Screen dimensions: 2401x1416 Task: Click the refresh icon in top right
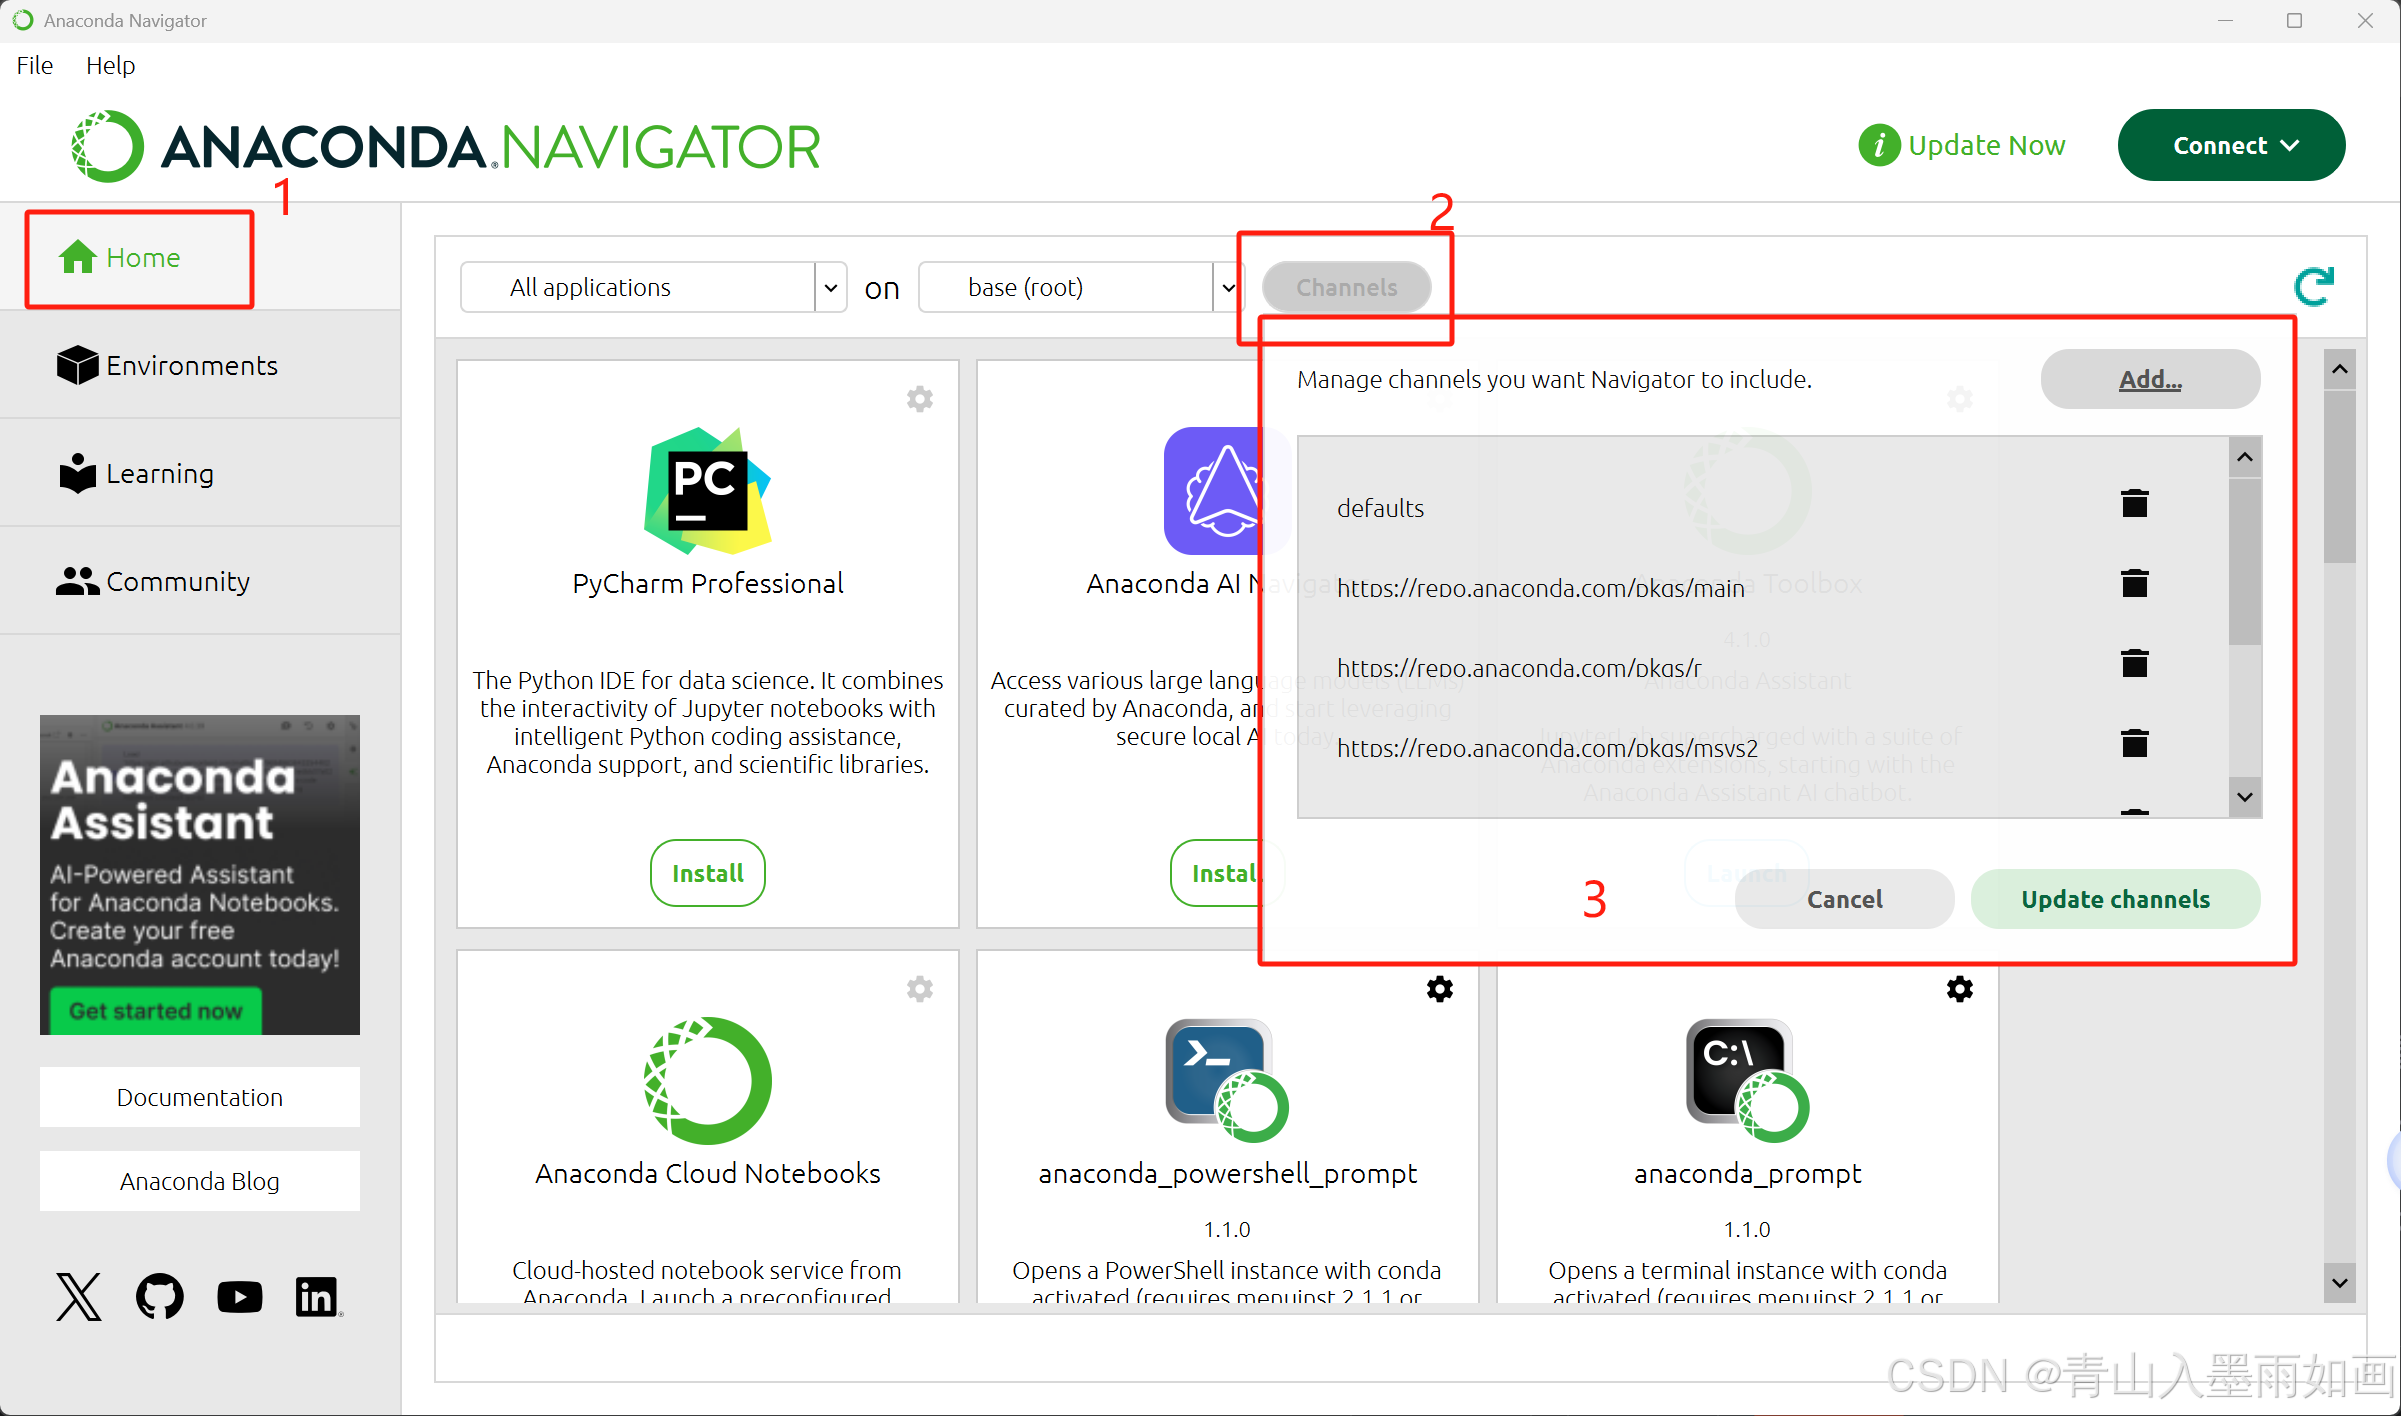[2313, 287]
